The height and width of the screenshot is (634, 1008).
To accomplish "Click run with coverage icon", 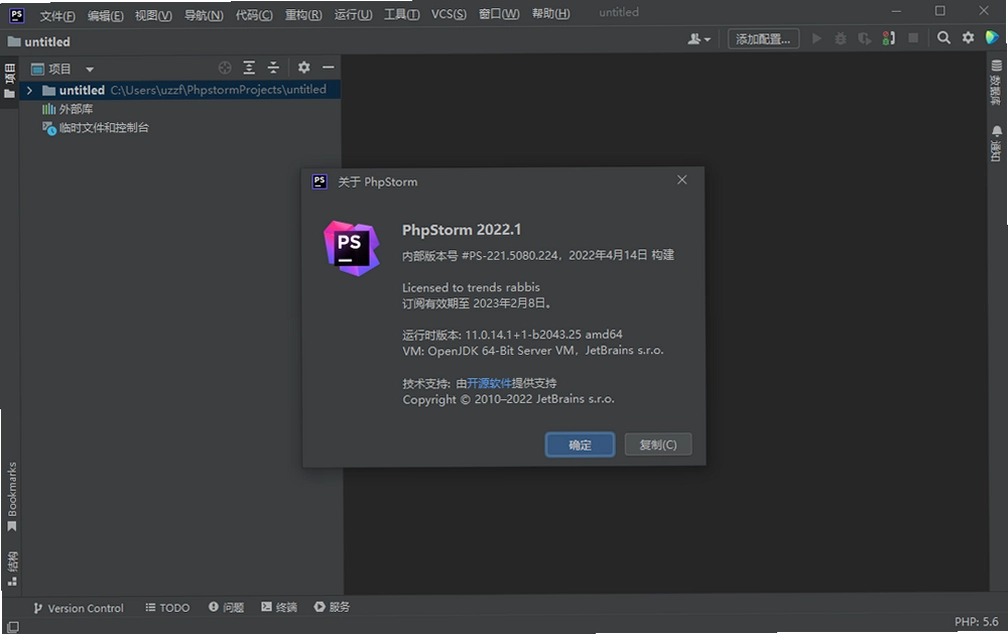I will tap(865, 39).
